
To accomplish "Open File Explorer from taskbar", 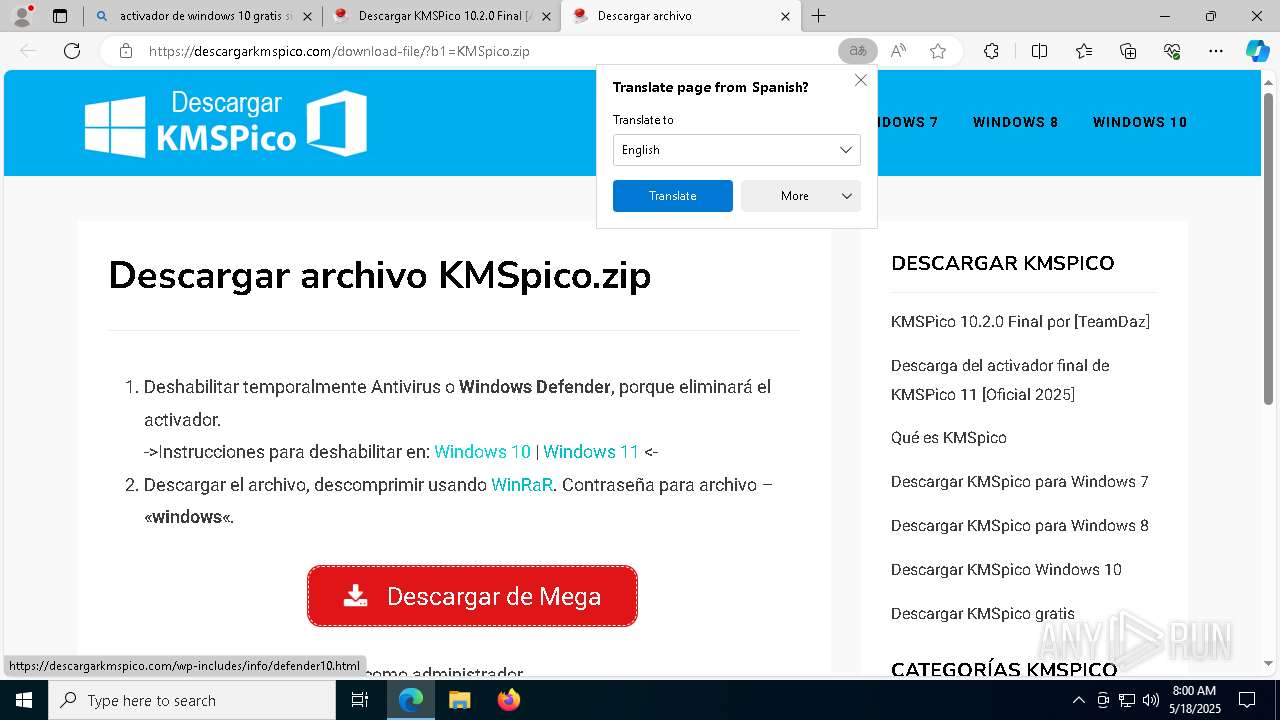I will coord(459,700).
